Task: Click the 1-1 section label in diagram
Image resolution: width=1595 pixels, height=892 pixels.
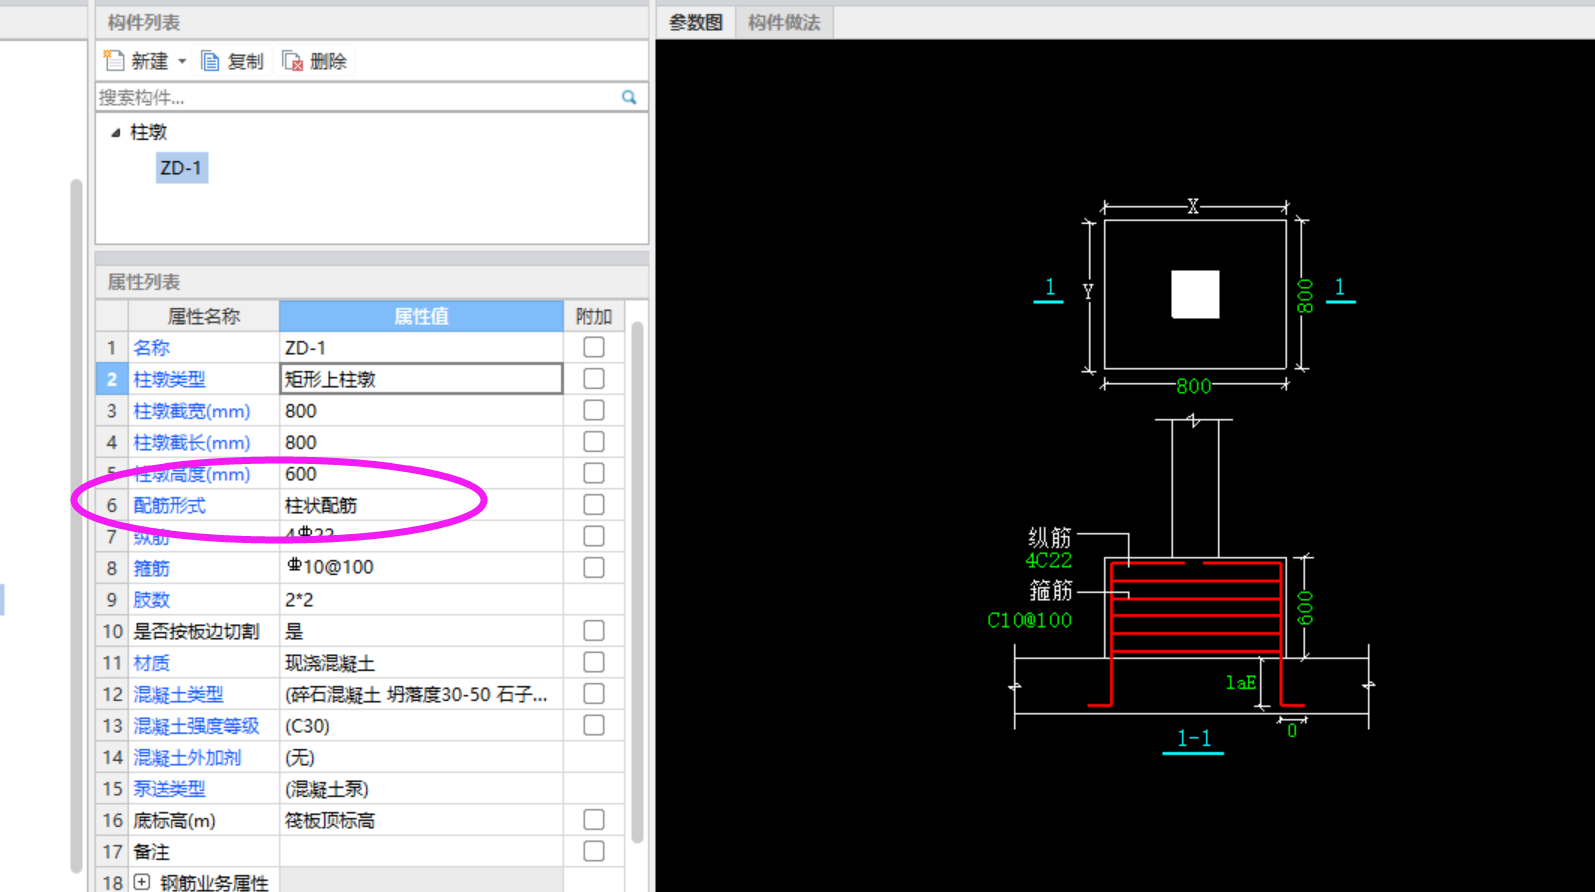Action: click(x=1194, y=739)
